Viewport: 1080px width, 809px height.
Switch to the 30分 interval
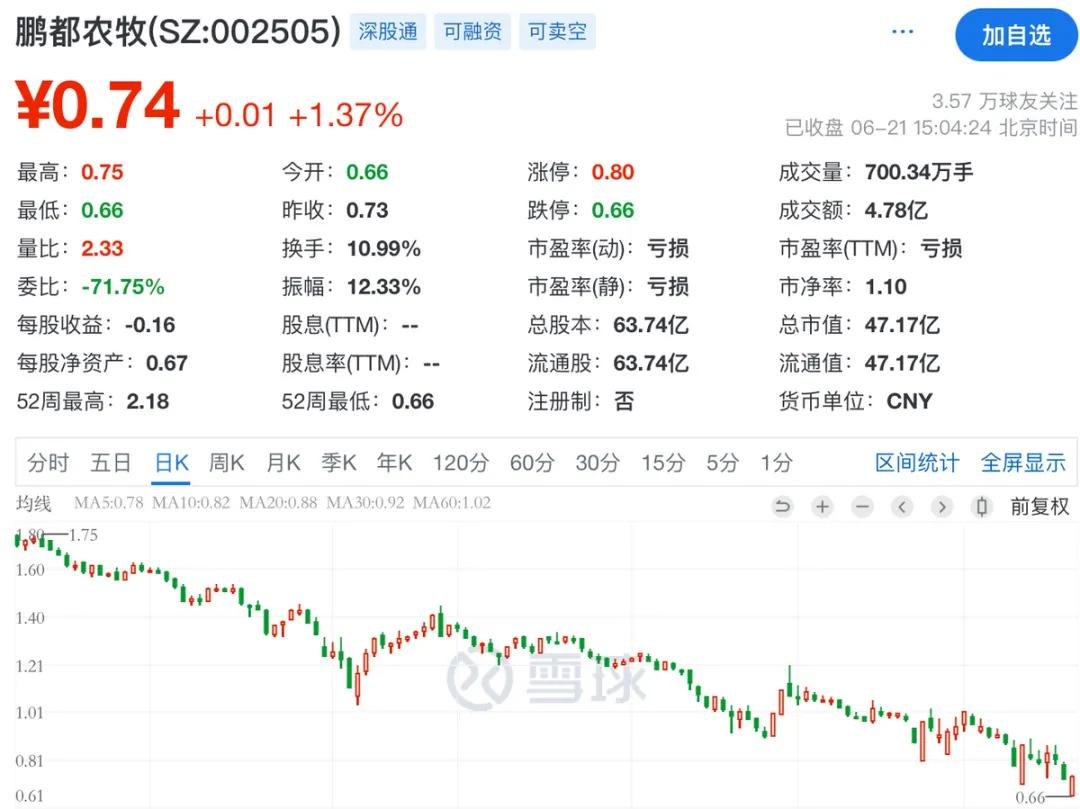(x=598, y=463)
